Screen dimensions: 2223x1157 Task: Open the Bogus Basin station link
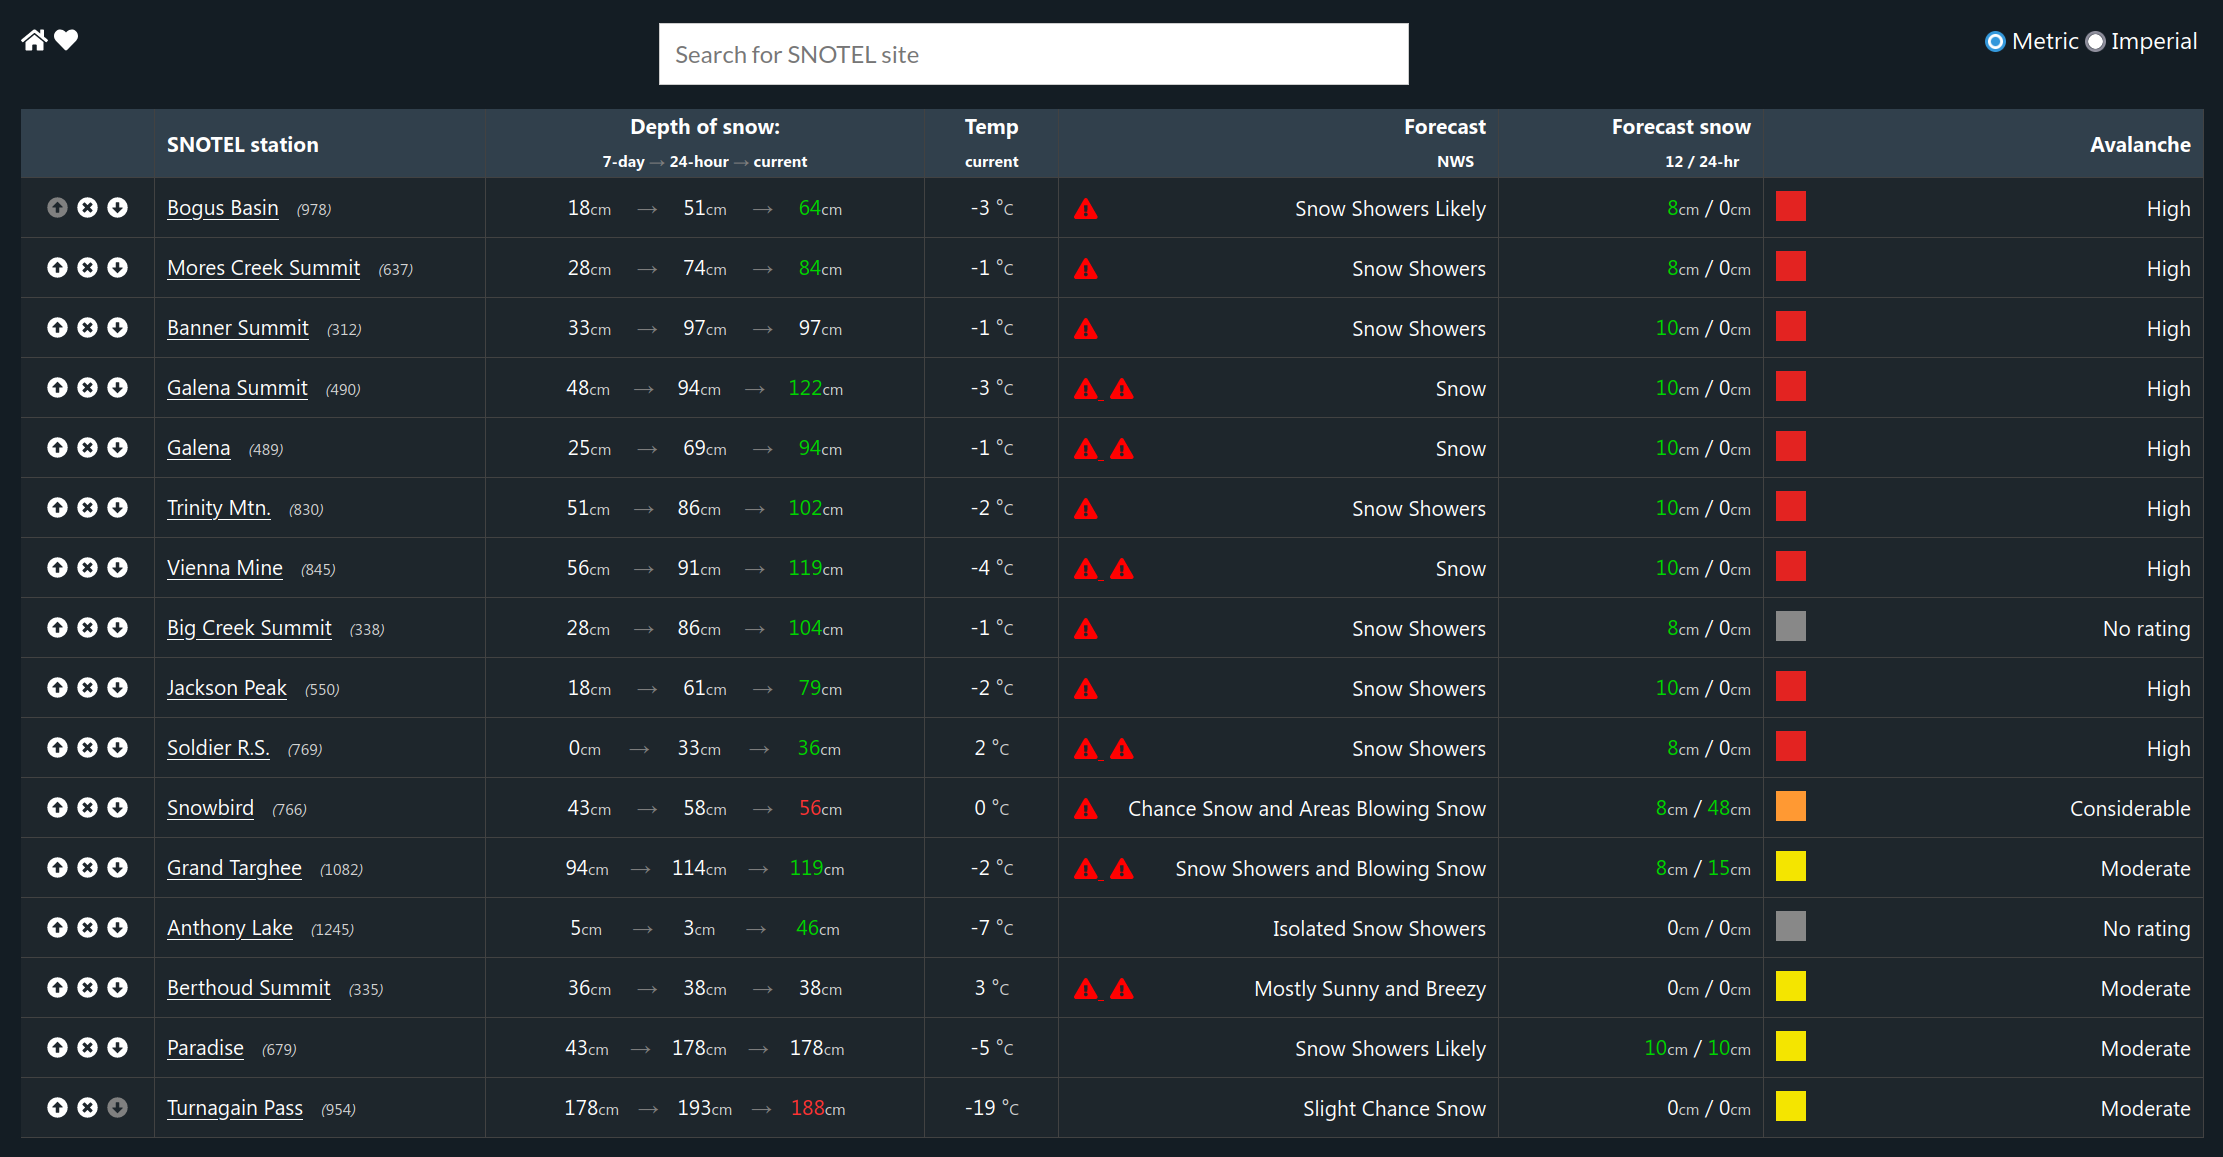(223, 208)
